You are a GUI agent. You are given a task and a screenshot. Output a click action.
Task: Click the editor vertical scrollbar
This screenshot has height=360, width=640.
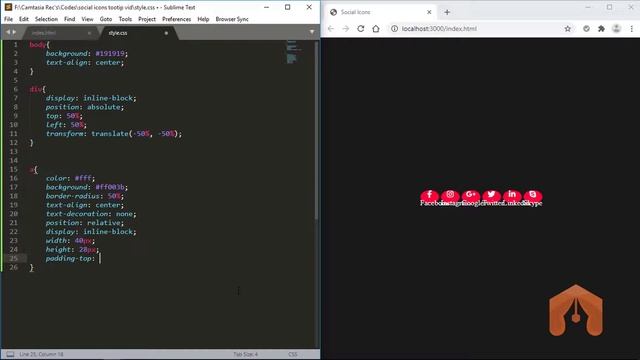(316, 131)
